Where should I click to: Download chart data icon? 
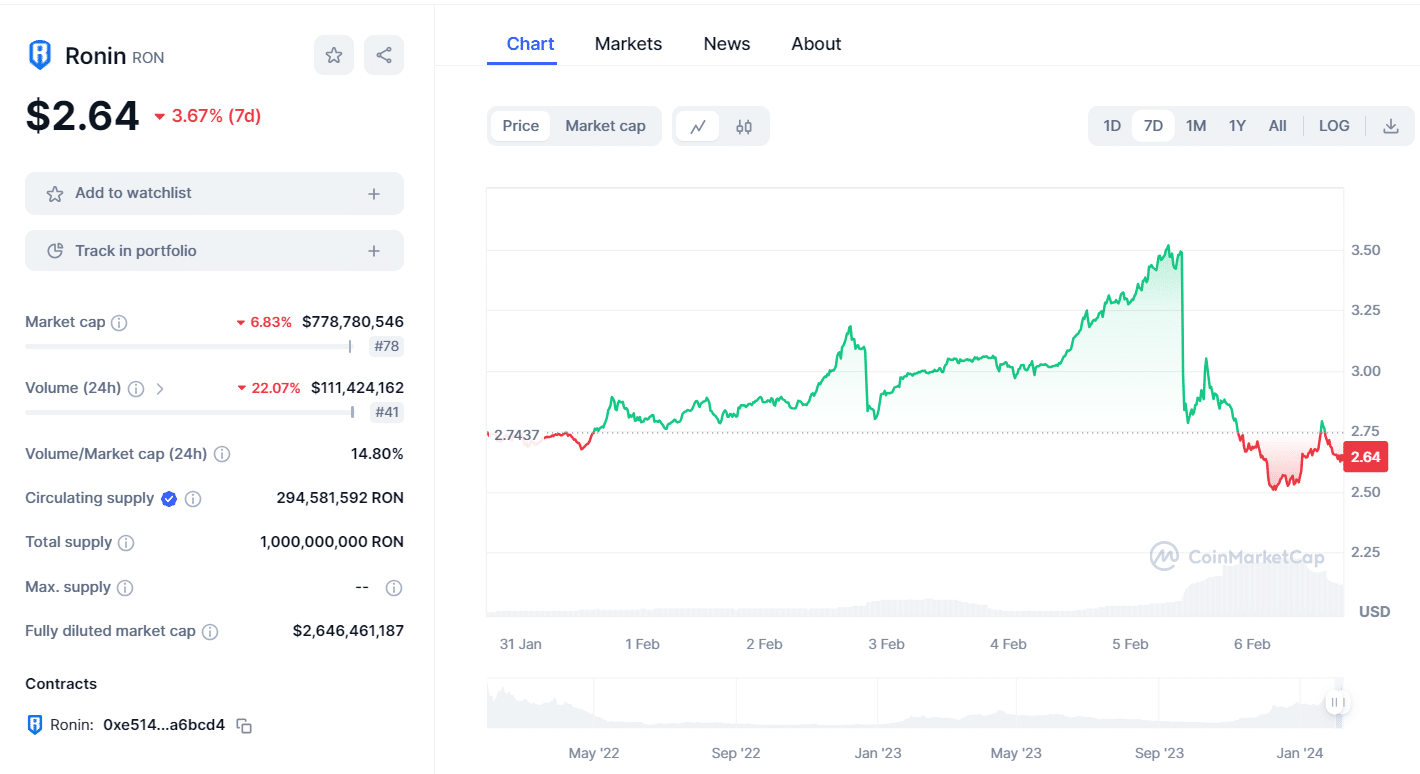1390,126
